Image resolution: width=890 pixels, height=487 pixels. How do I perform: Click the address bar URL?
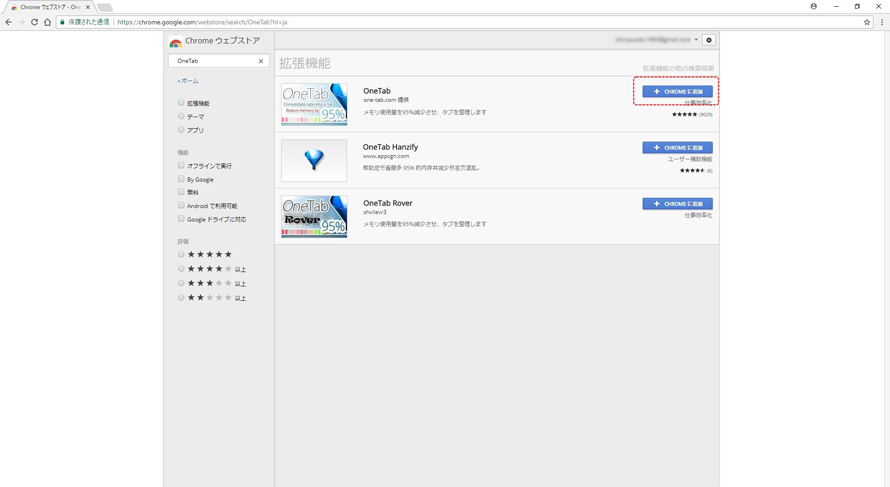click(202, 22)
